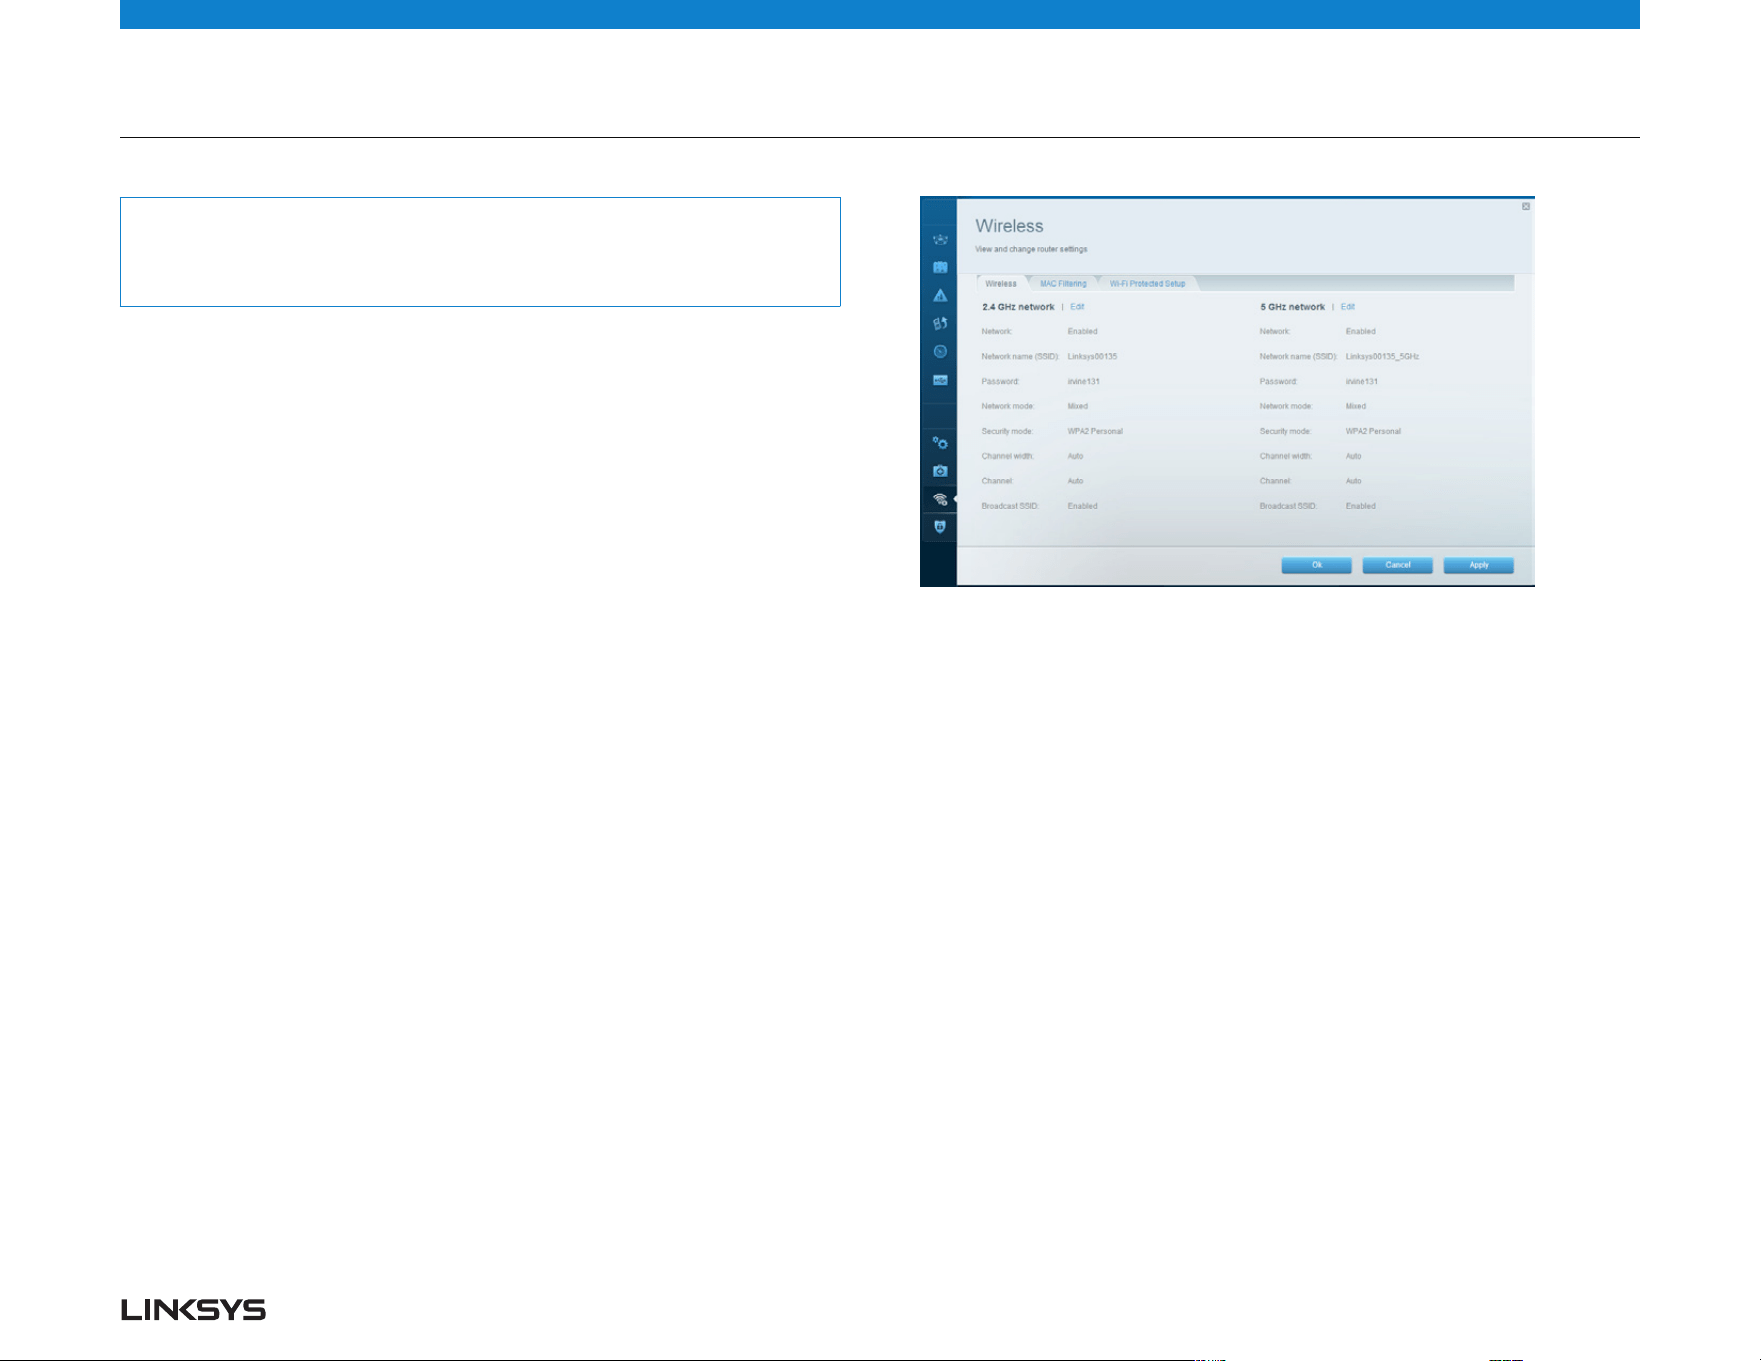Click the Cancel button
1761x1361 pixels.
1398,565
